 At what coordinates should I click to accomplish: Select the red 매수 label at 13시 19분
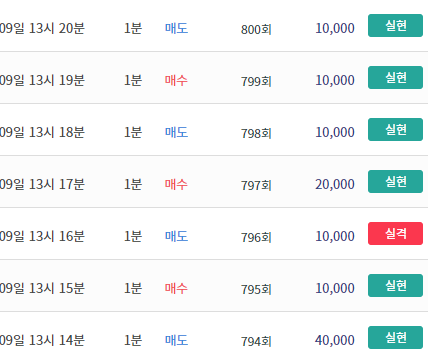pyautogui.click(x=176, y=80)
